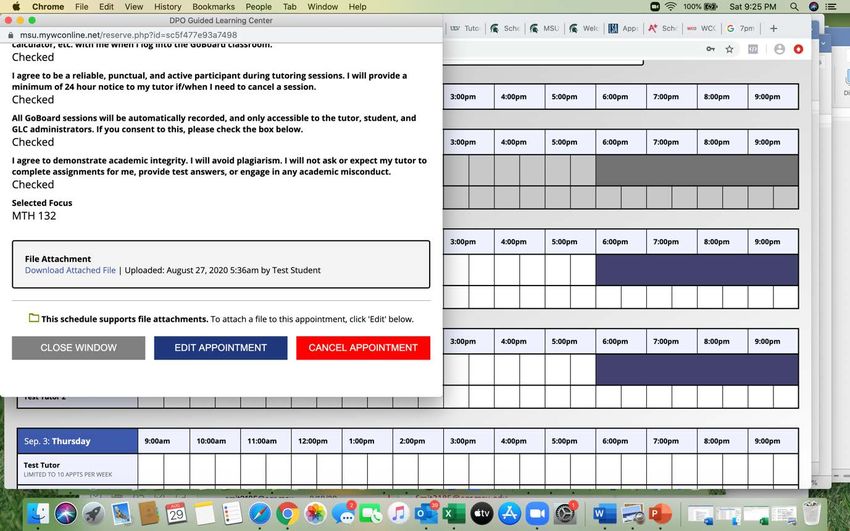Screen dimensions: 850x531
Task: Open Zoom app in the dock
Action: point(537,514)
